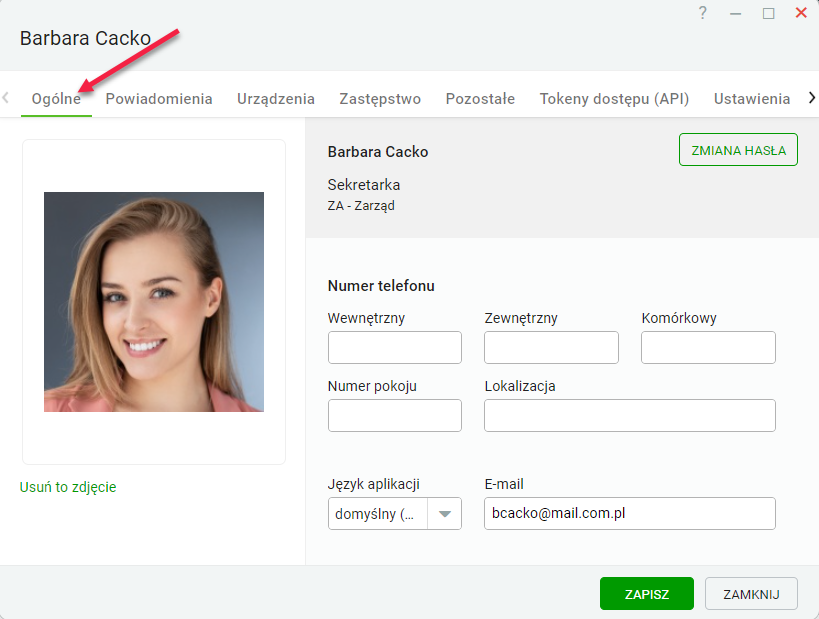Expand the Język aplikacji dropdown arrow
The width and height of the screenshot is (819, 619).
tap(444, 513)
